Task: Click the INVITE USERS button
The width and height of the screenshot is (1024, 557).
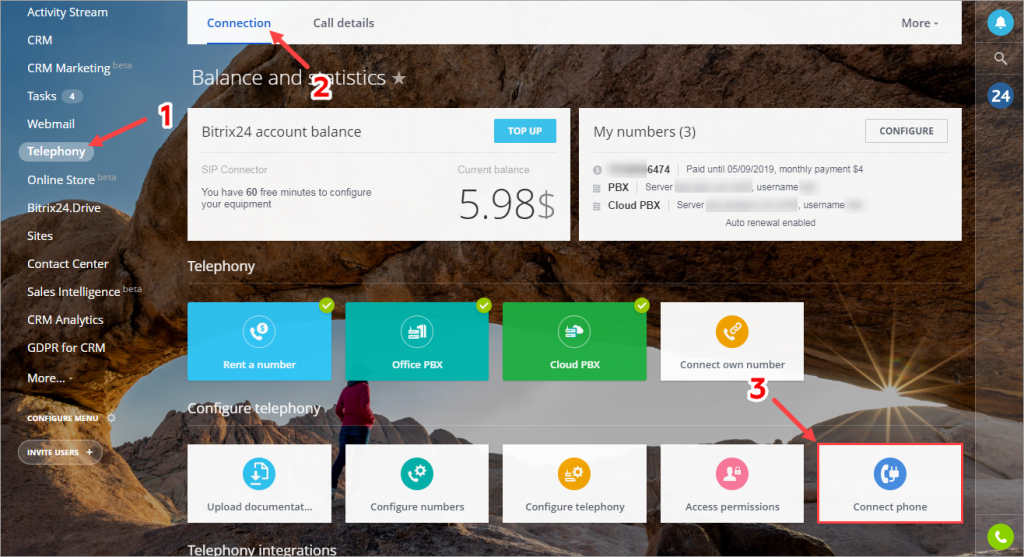Action: point(60,452)
